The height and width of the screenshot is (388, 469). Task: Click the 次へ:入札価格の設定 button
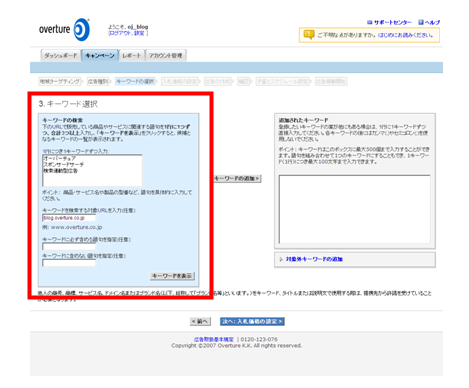tap(252, 321)
